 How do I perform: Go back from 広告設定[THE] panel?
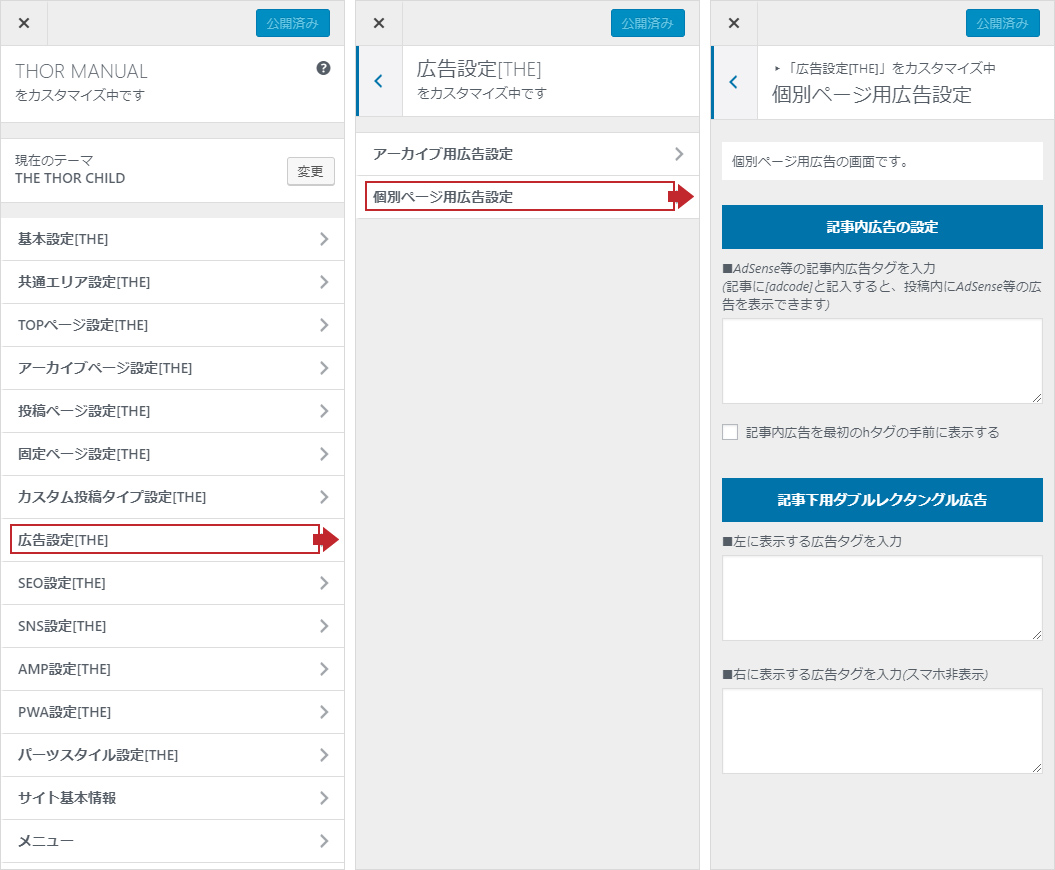[x=378, y=81]
